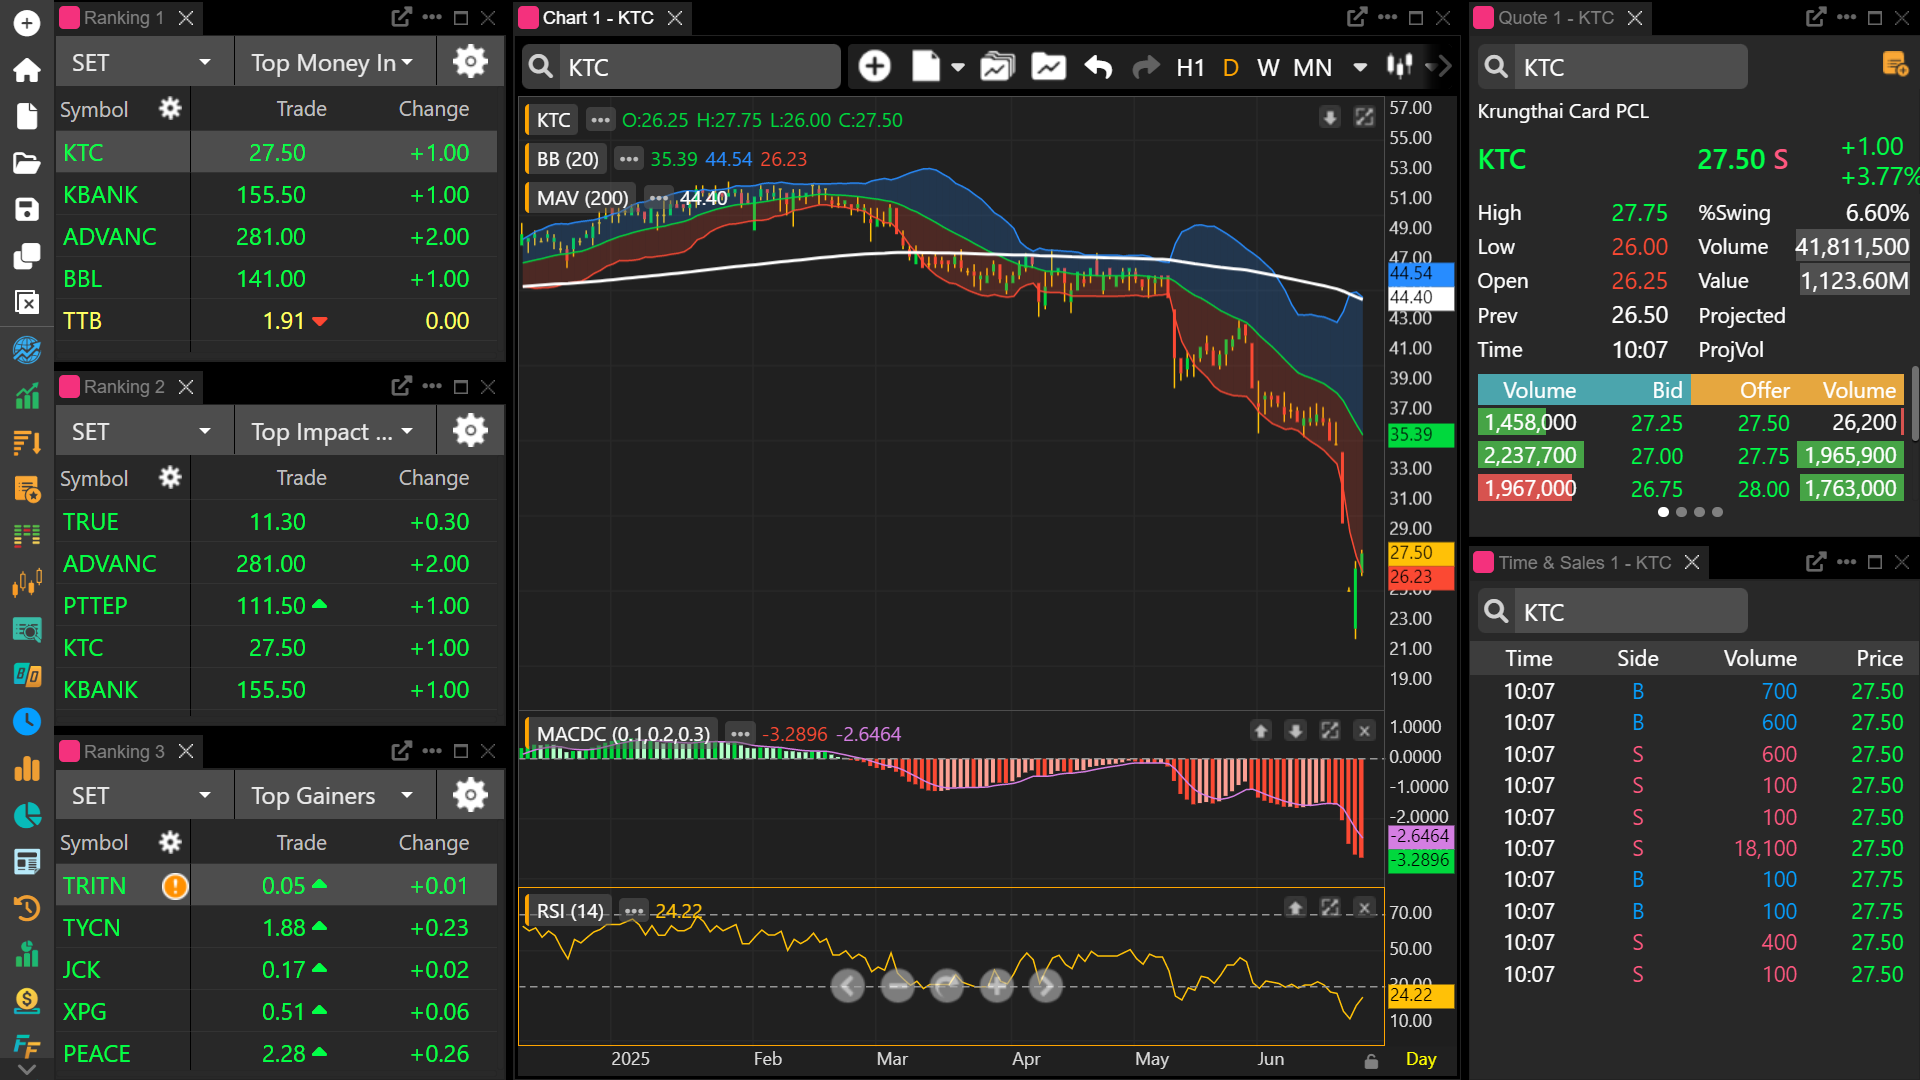Open the chart folder icon in chart toolbar
The height and width of the screenshot is (1080, 1920).
coord(997,67)
